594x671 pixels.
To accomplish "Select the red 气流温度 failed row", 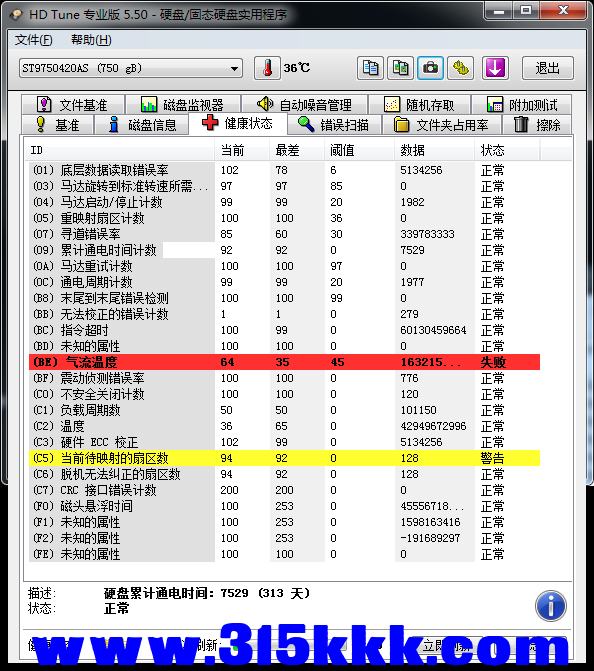I will [284, 362].
